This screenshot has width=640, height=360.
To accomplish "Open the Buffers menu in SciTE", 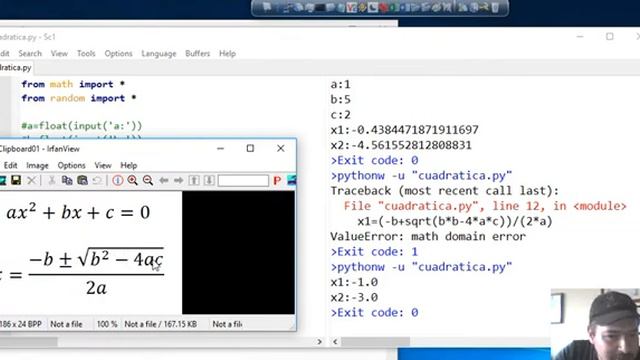I will [x=197, y=53].
